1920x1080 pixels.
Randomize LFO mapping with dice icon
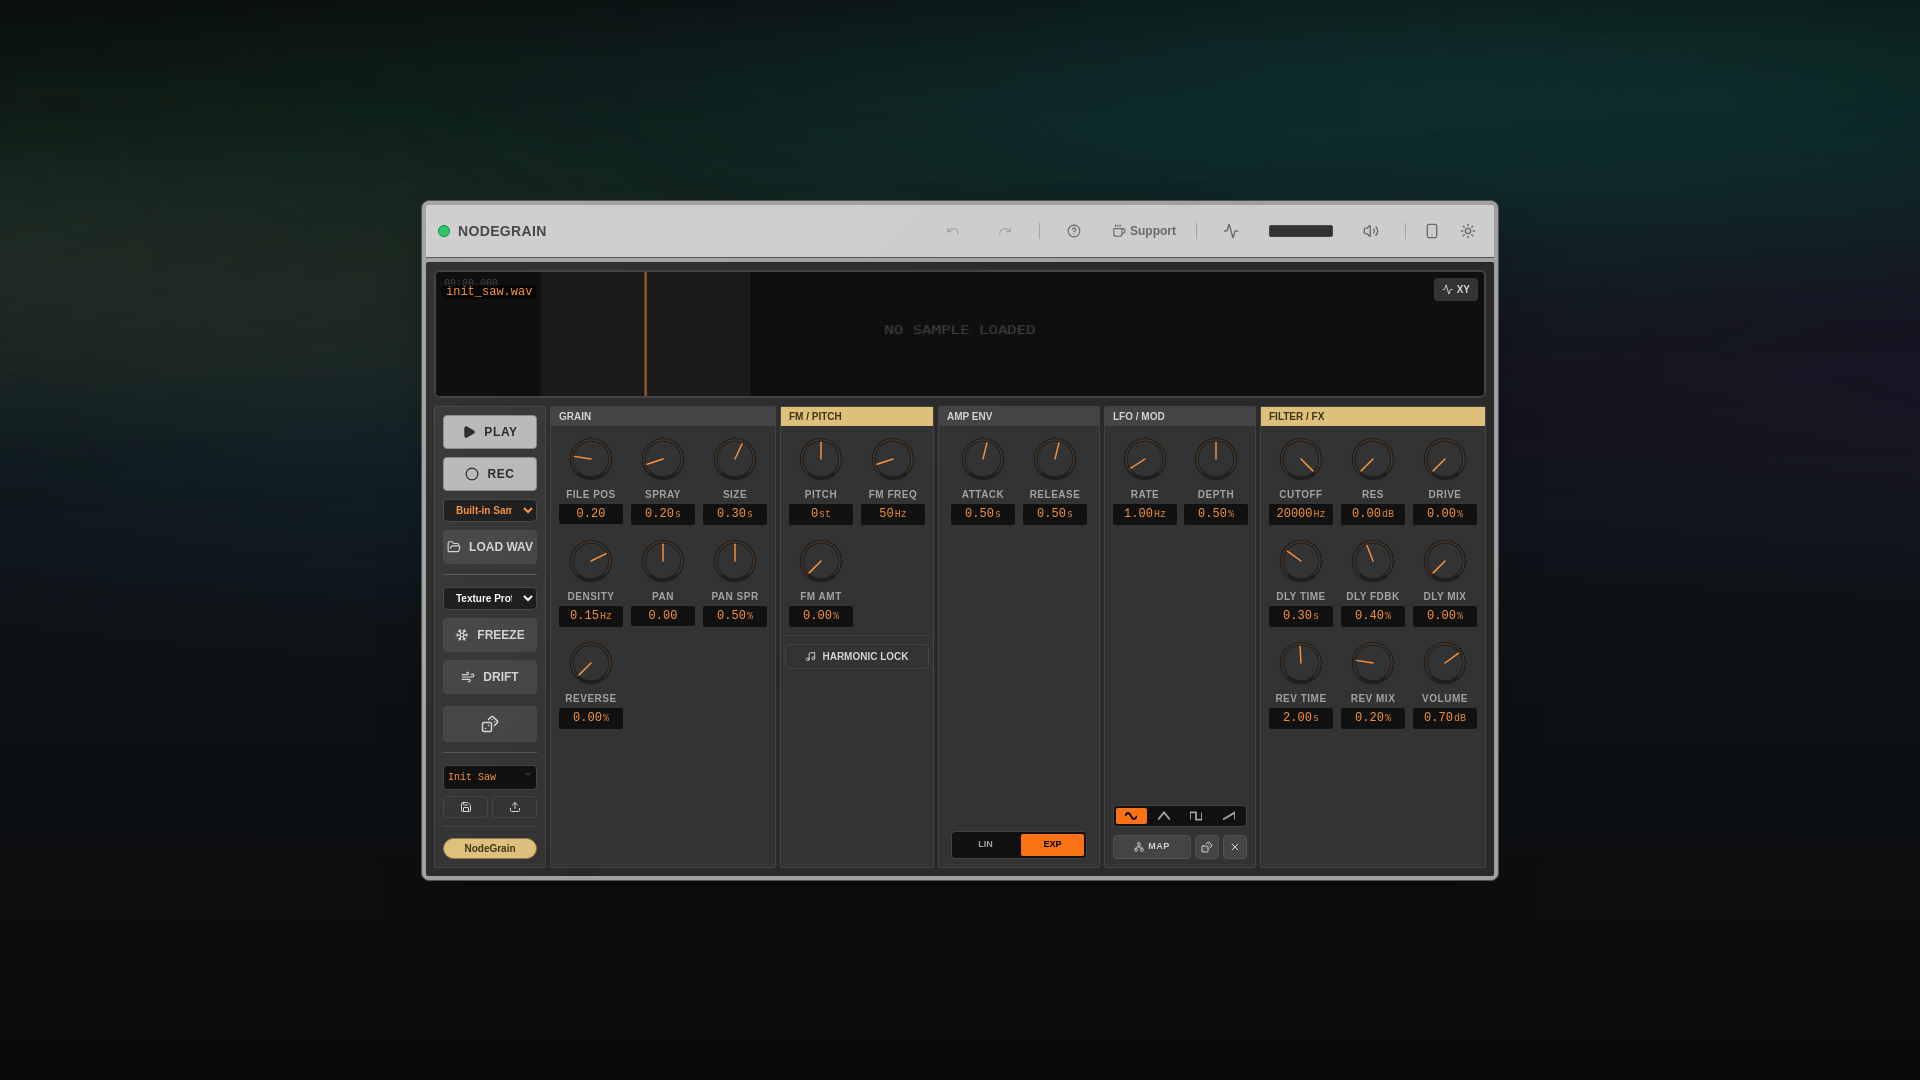[x=1206, y=847]
